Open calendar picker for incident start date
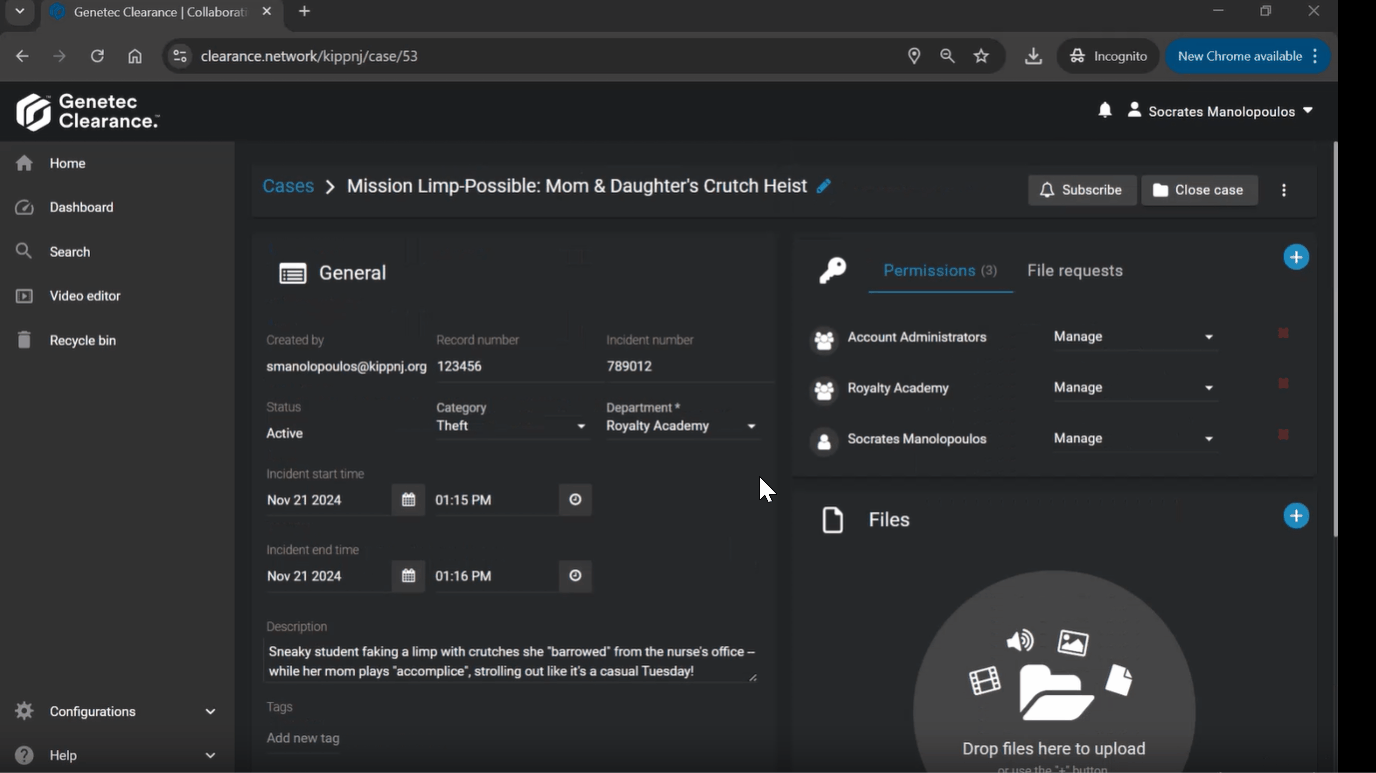The image size is (1376, 773). (x=408, y=500)
